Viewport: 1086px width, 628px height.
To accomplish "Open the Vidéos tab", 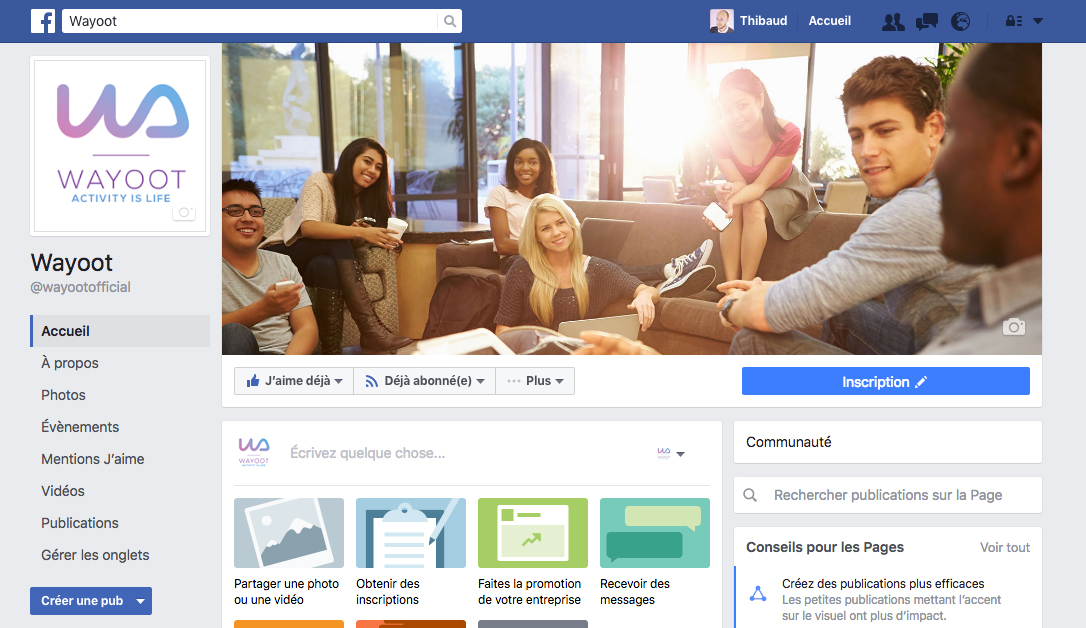I will pyautogui.click(x=62, y=491).
